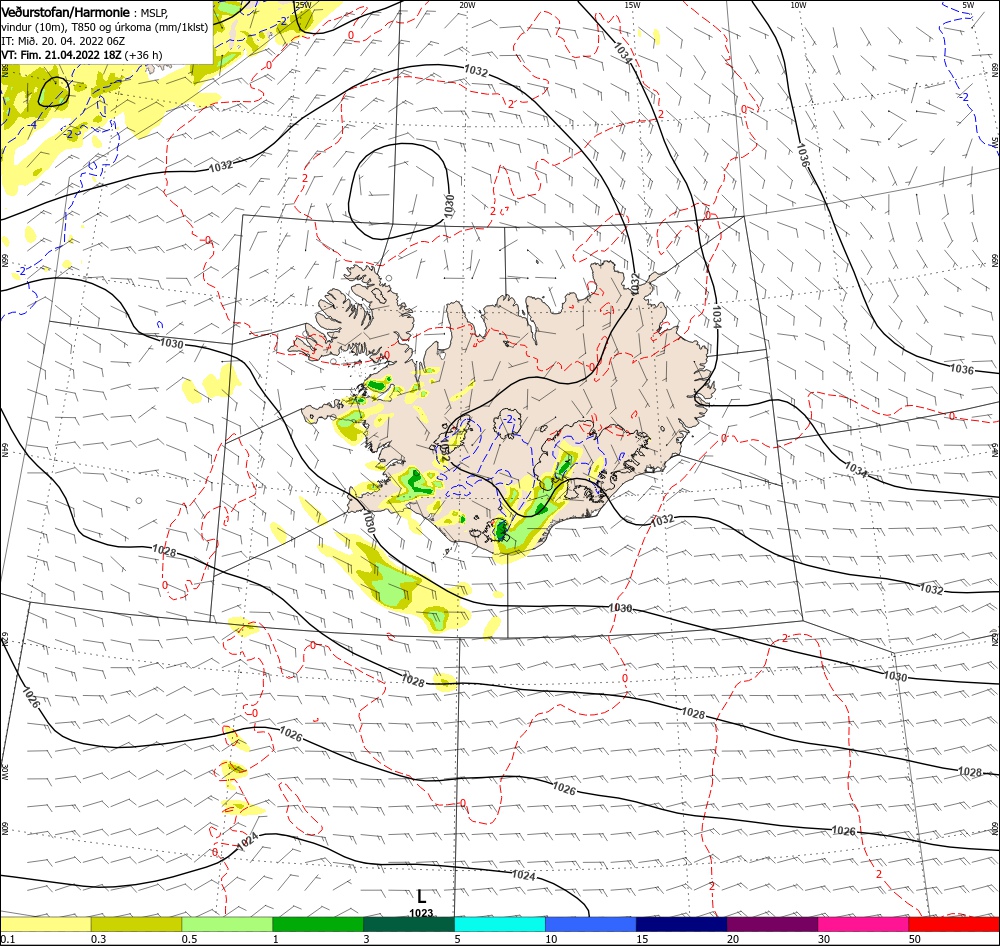The width and height of the screenshot is (1000, 946).
Task: Click the olive 0.3–0.5 mm legend swatch
Action: click(x=136, y=924)
